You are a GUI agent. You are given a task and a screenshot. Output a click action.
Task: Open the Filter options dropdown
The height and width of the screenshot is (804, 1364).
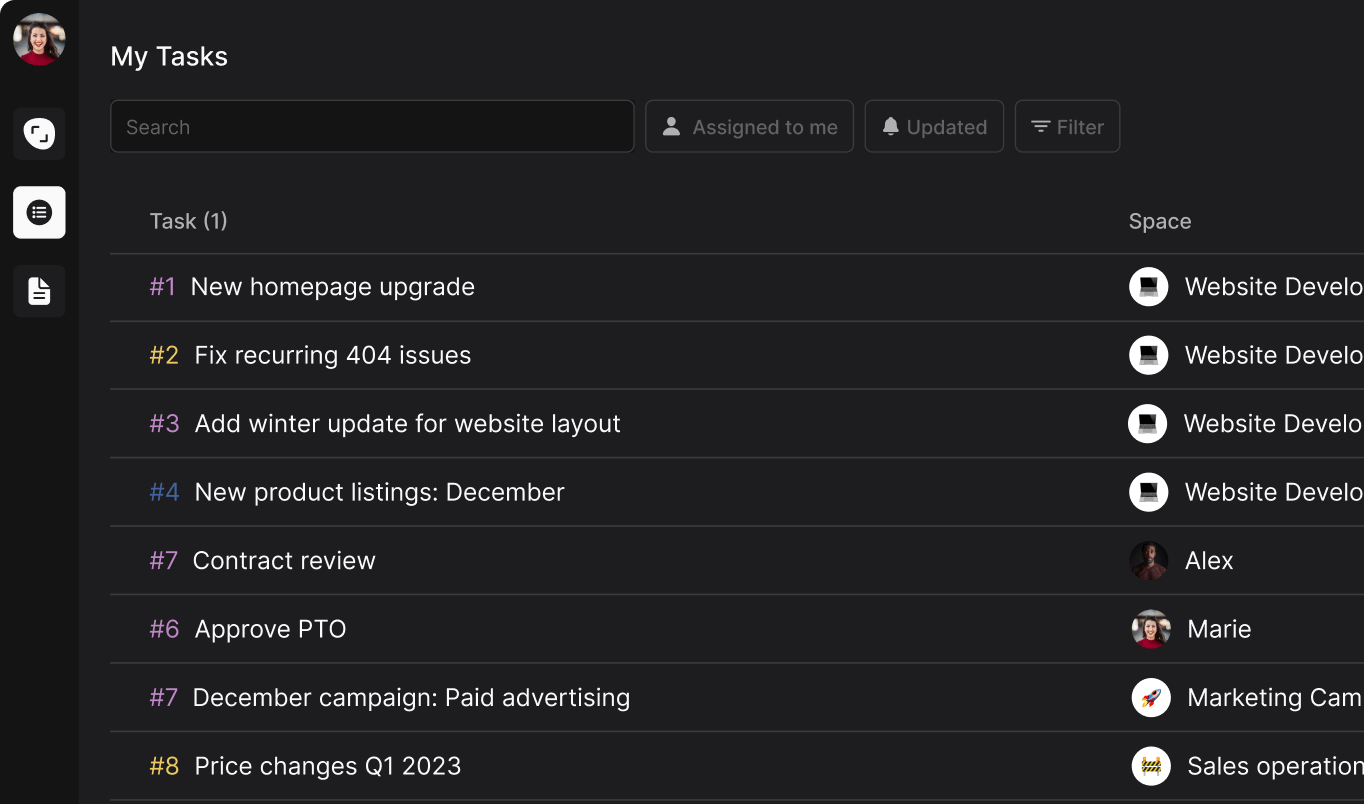click(x=1067, y=127)
